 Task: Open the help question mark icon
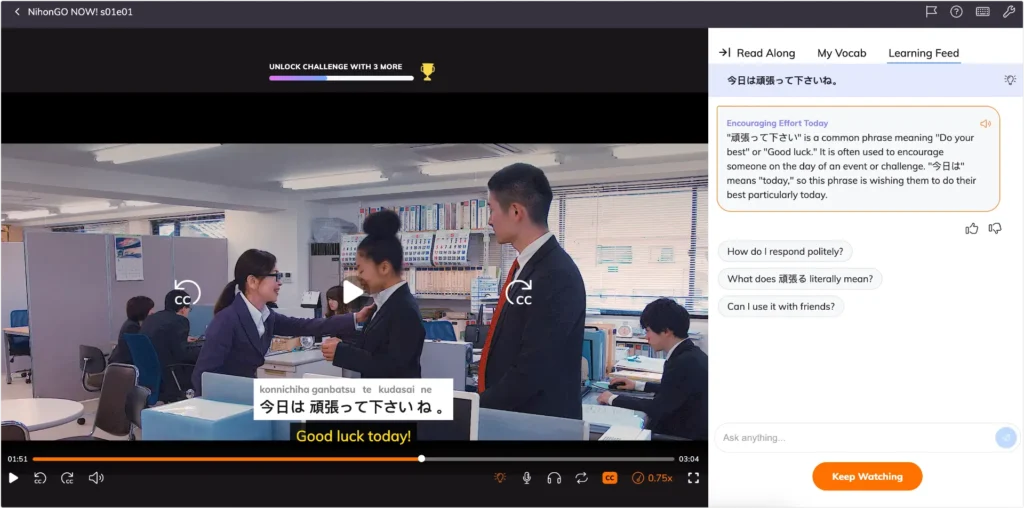click(x=956, y=12)
